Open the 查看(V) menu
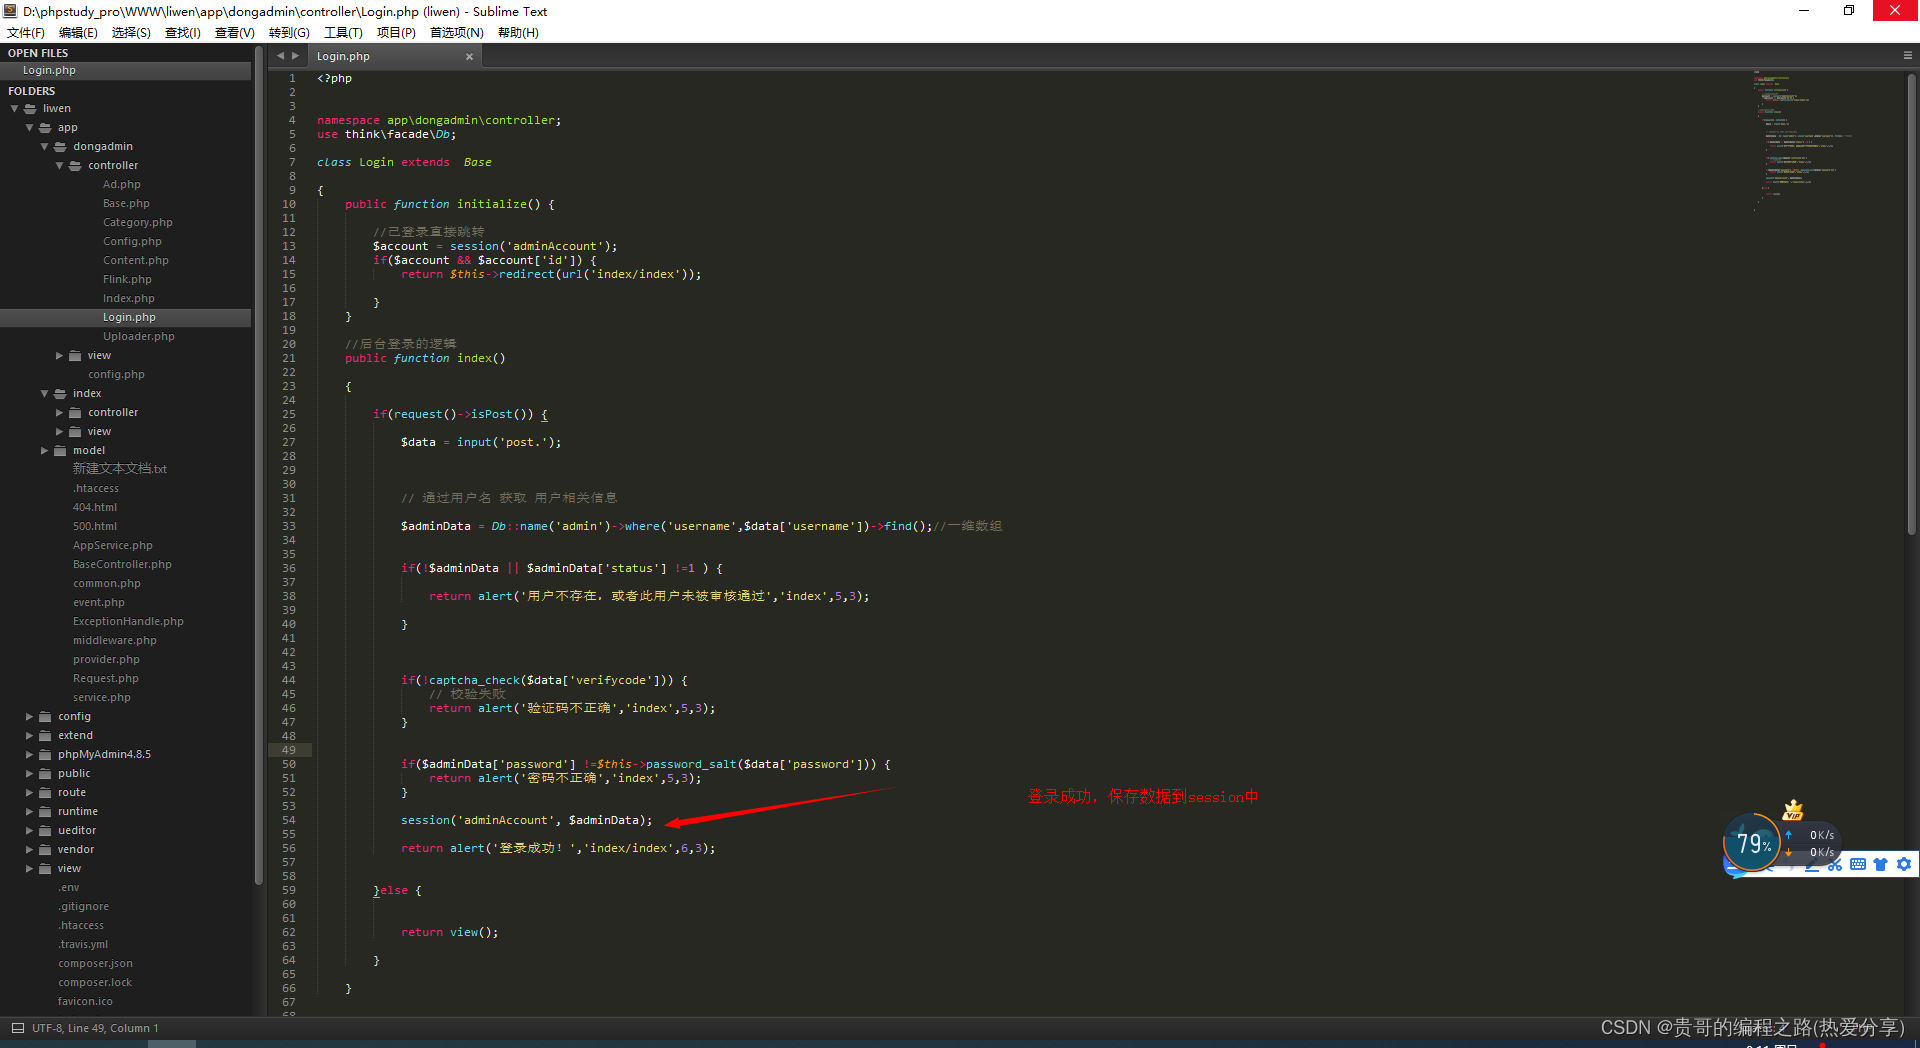The height and width of the screenshot is (1048, 1920). 235,33
